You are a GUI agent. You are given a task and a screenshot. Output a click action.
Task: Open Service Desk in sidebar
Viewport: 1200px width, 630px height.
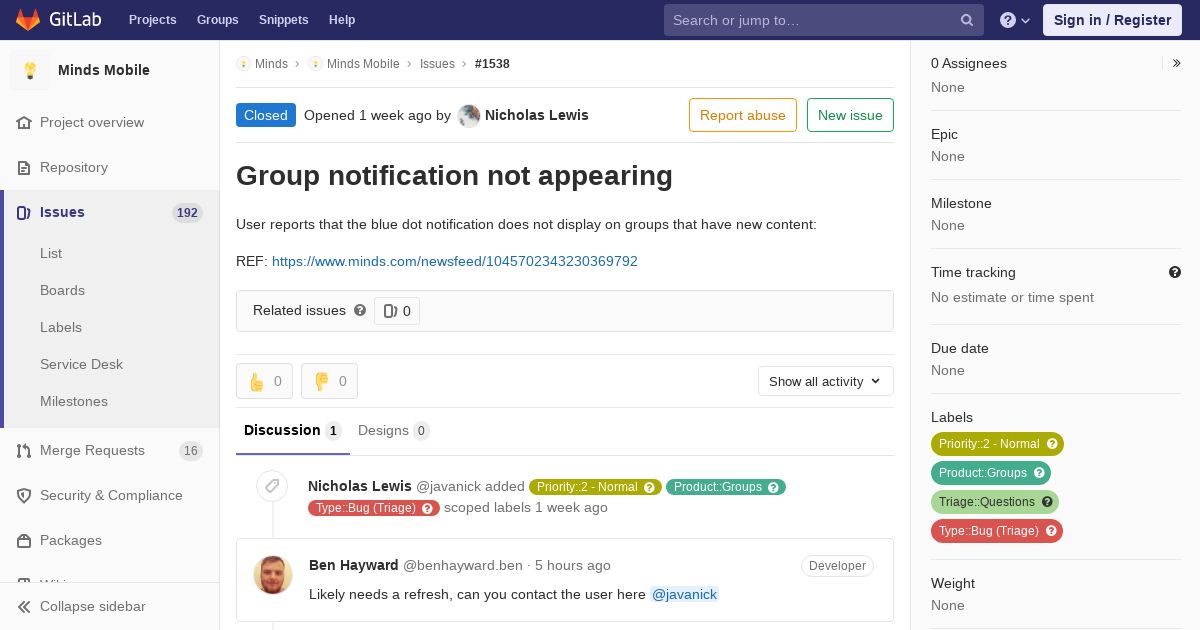[81, 364]
